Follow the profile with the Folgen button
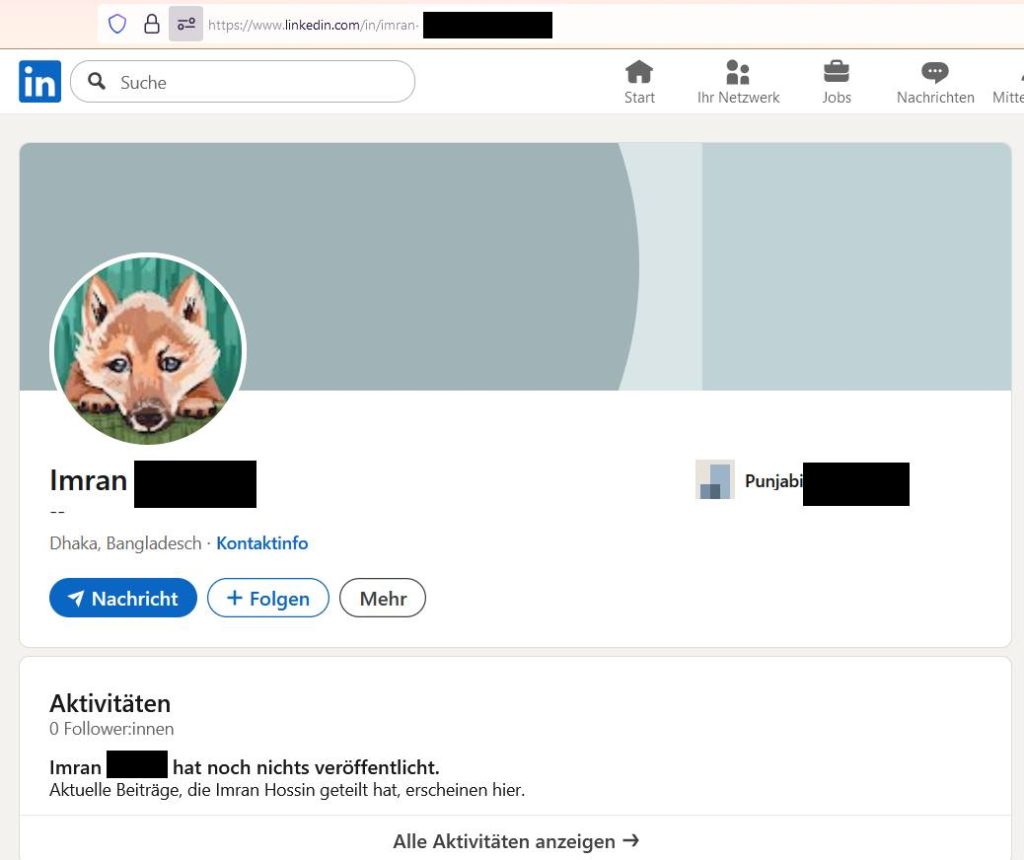This screenshot has width=1024, height=860. coord(268,598)
